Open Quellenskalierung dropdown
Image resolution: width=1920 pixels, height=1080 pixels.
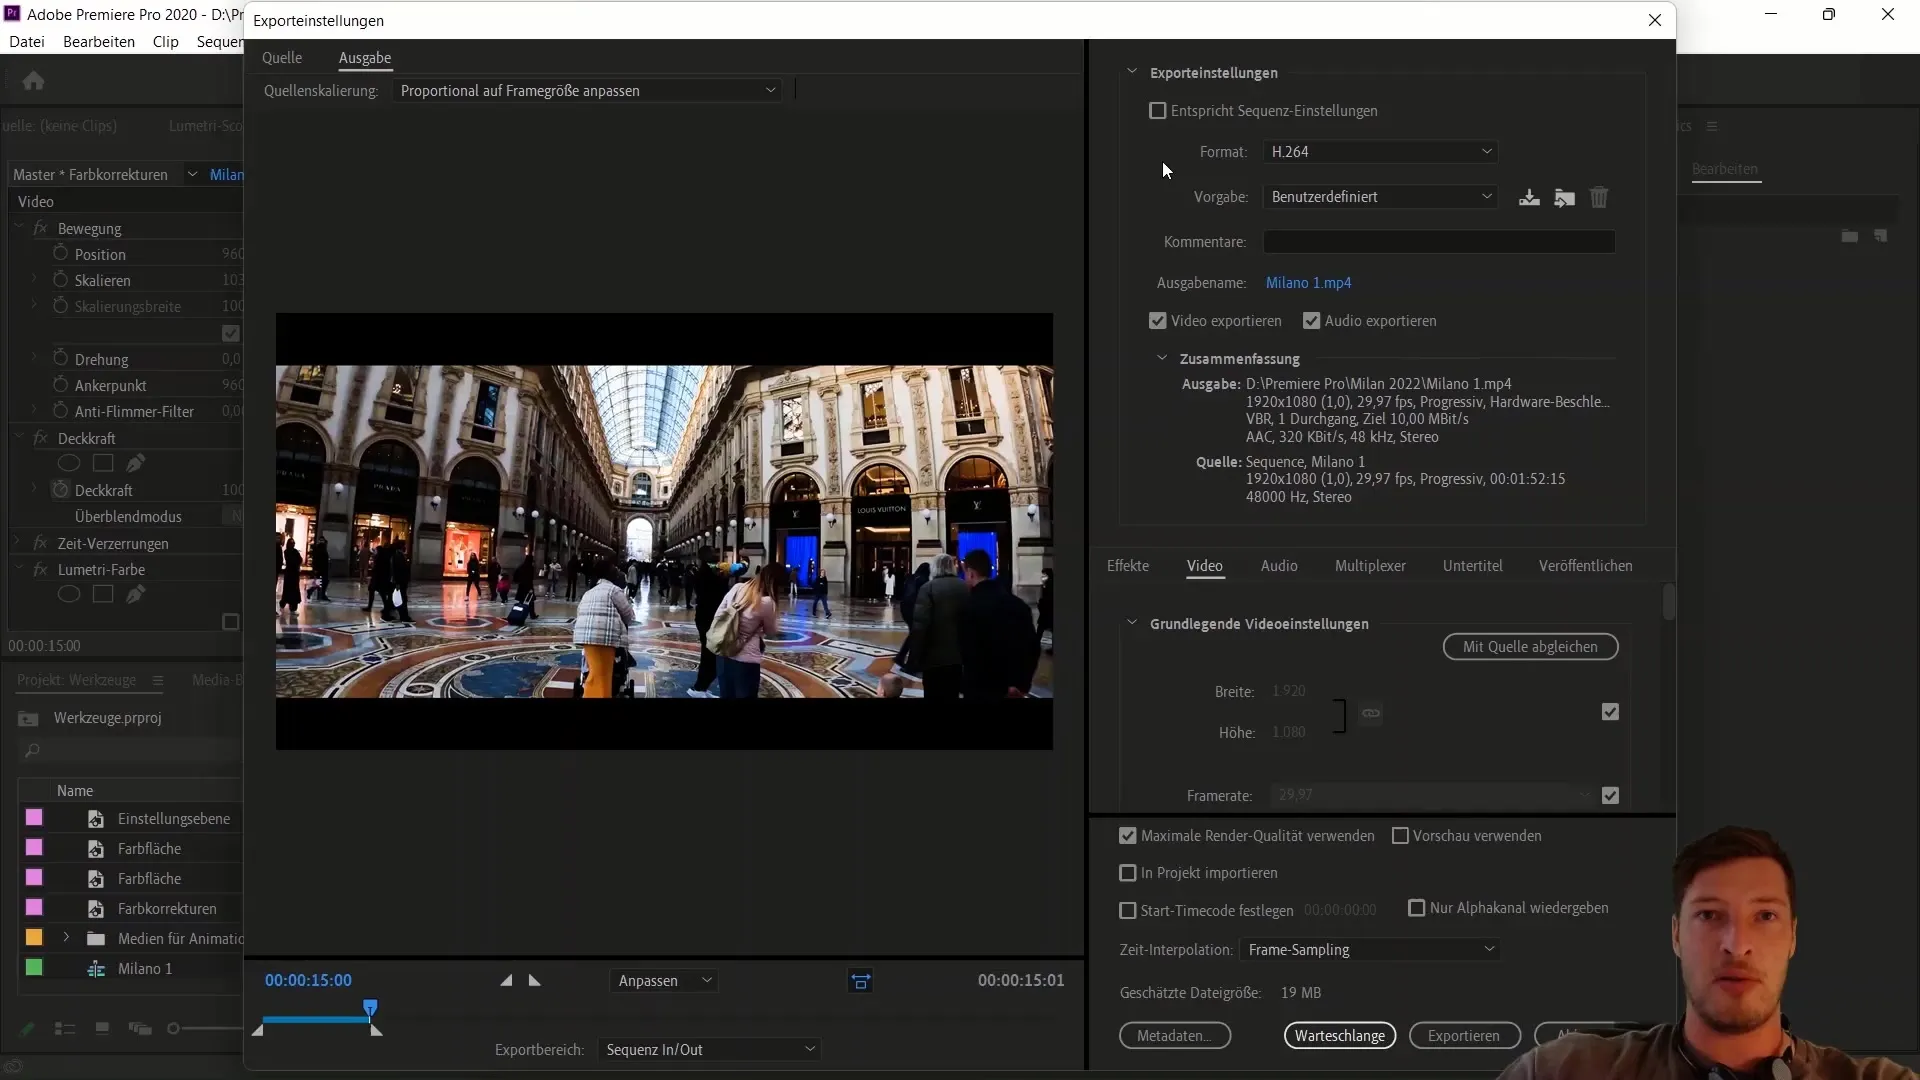587,90
